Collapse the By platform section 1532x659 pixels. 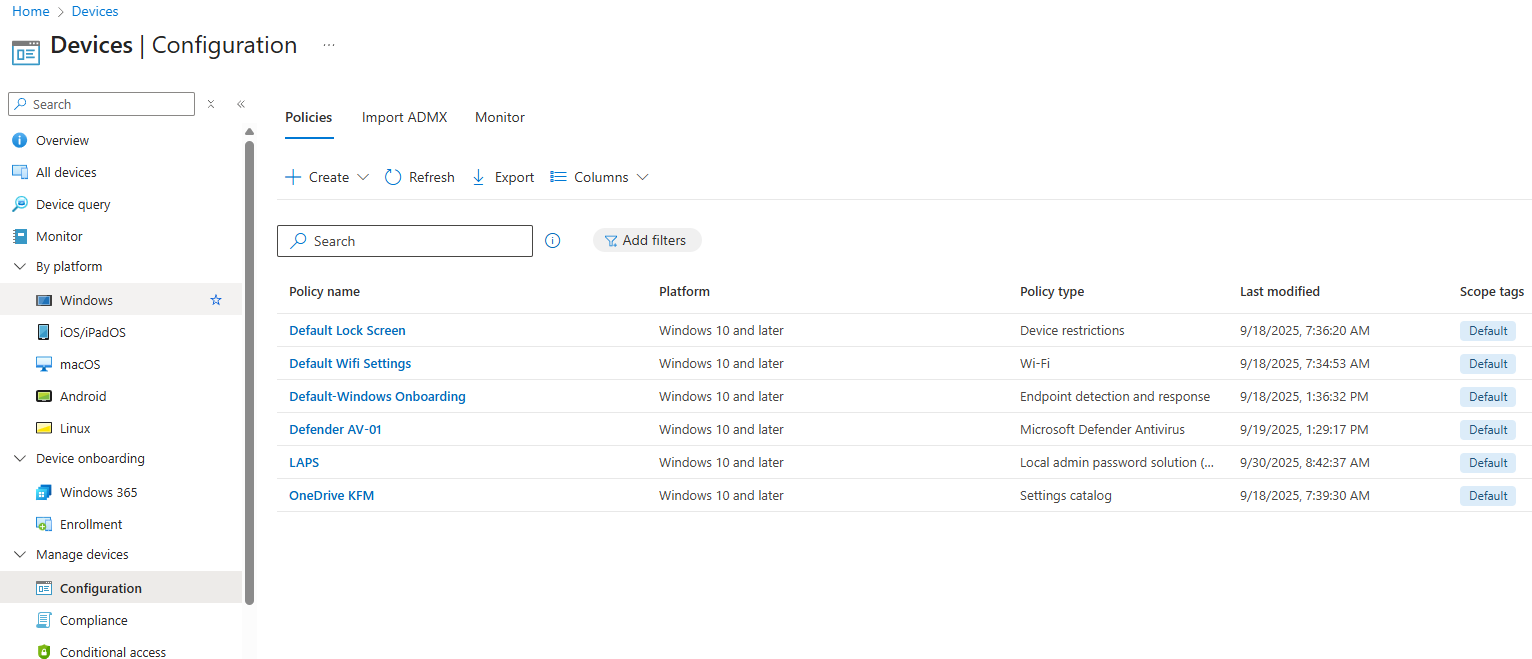(x=20, y=267)
